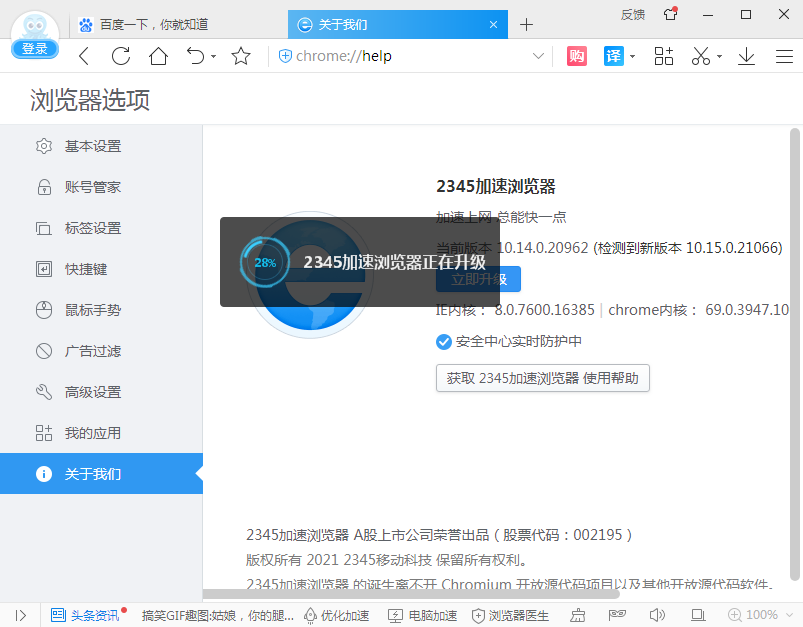Open the red shopping 购 icon
803x627 pixels.
coord(577,56)
